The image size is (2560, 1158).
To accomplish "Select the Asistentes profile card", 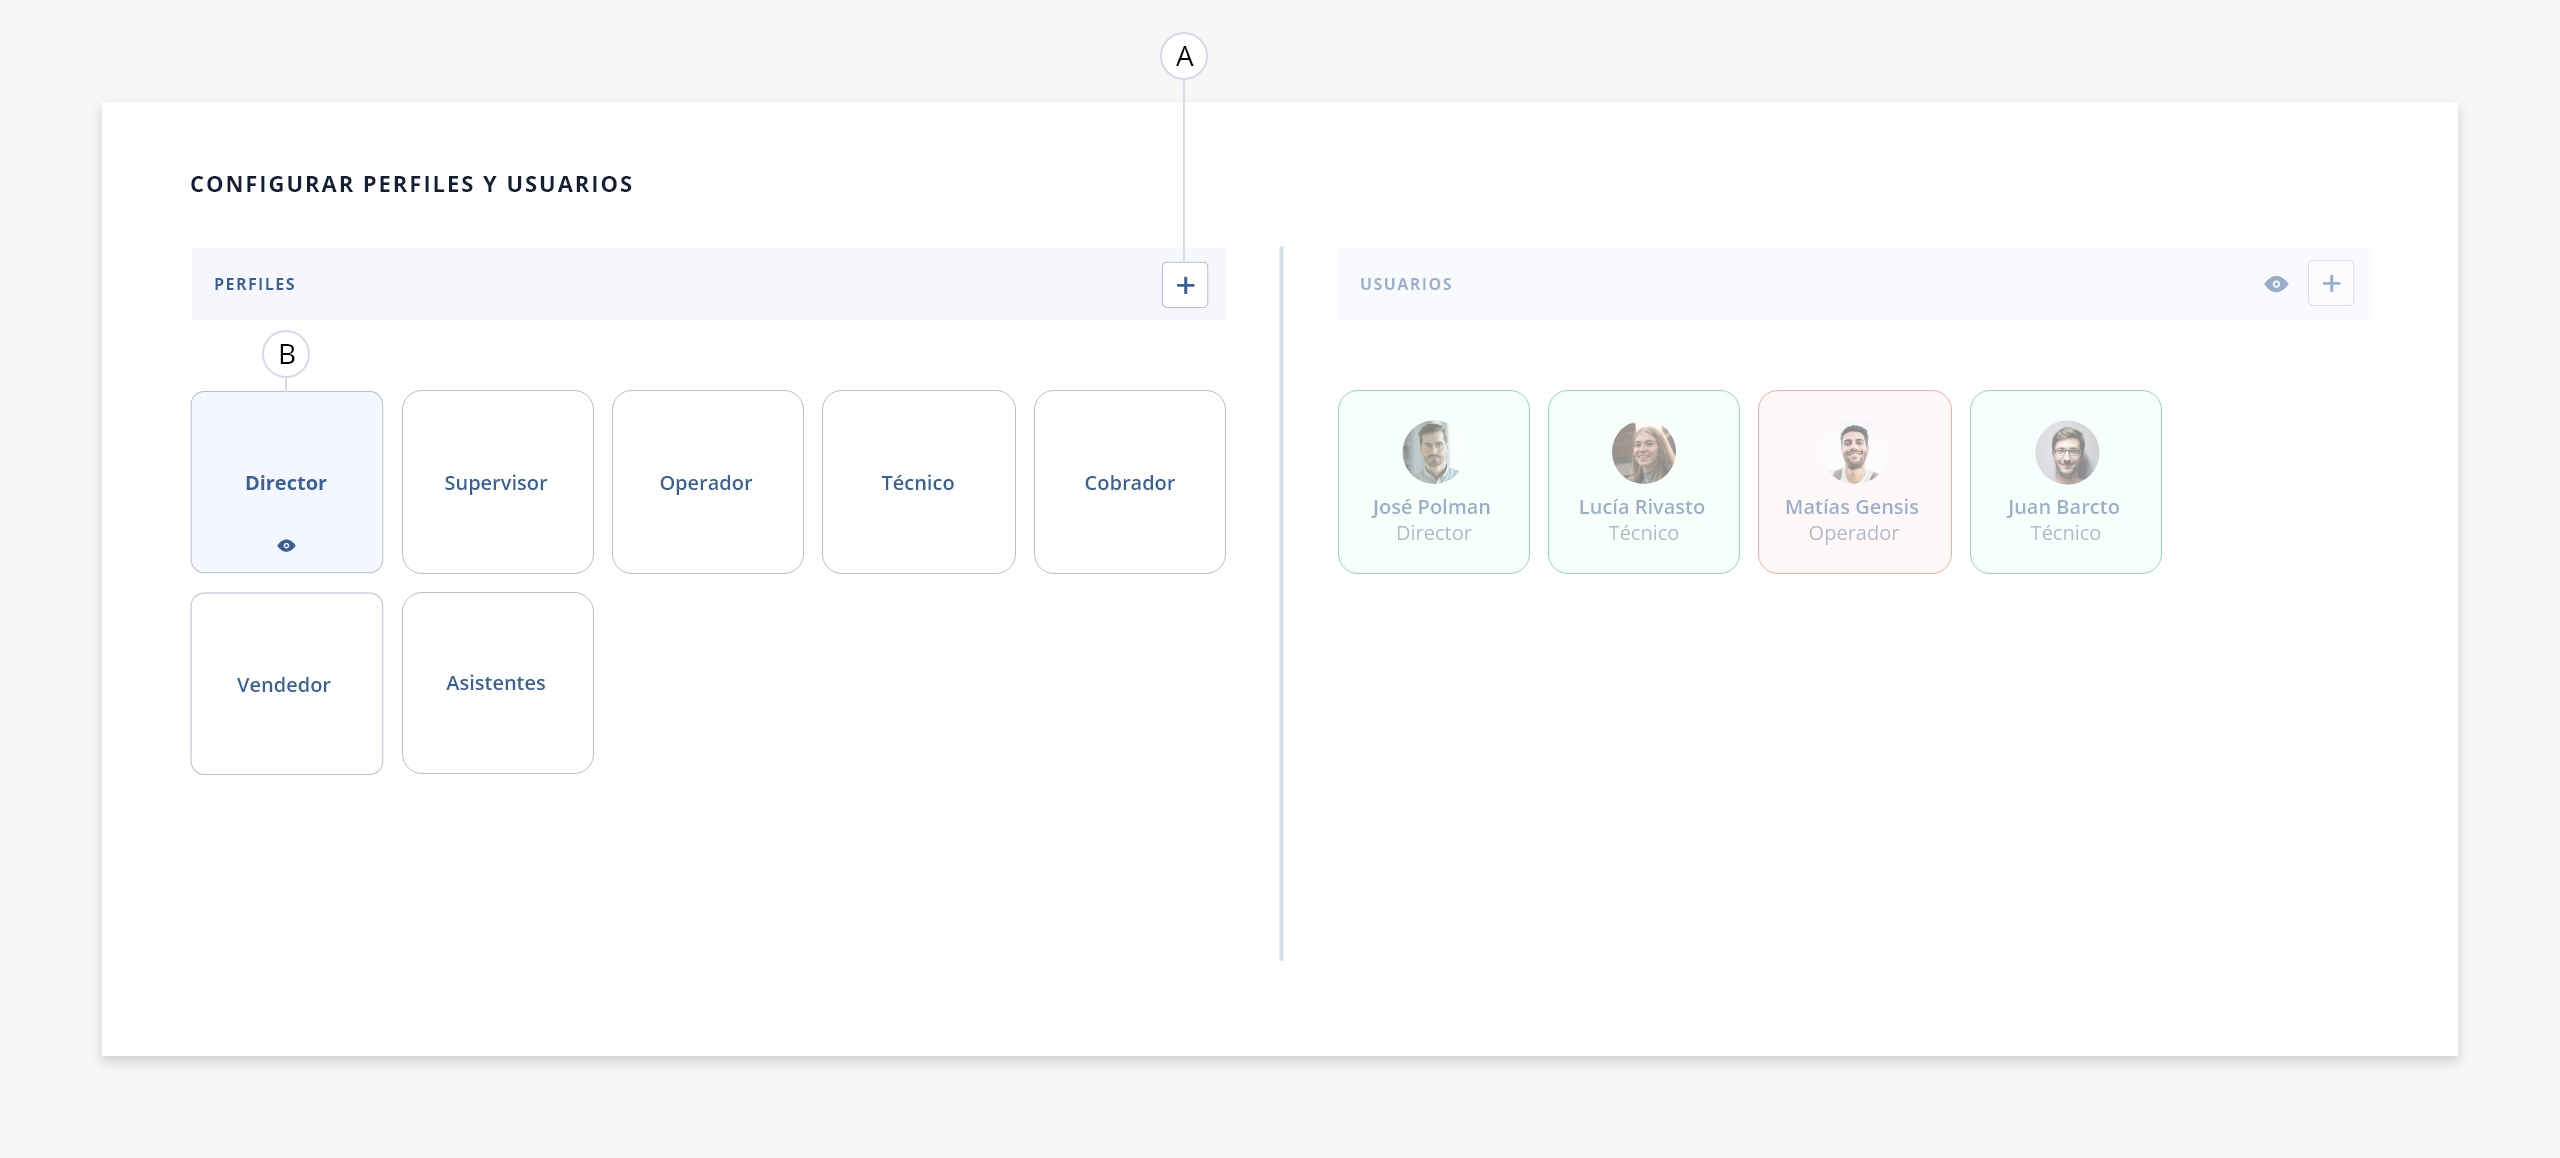I will pos(498,683).
